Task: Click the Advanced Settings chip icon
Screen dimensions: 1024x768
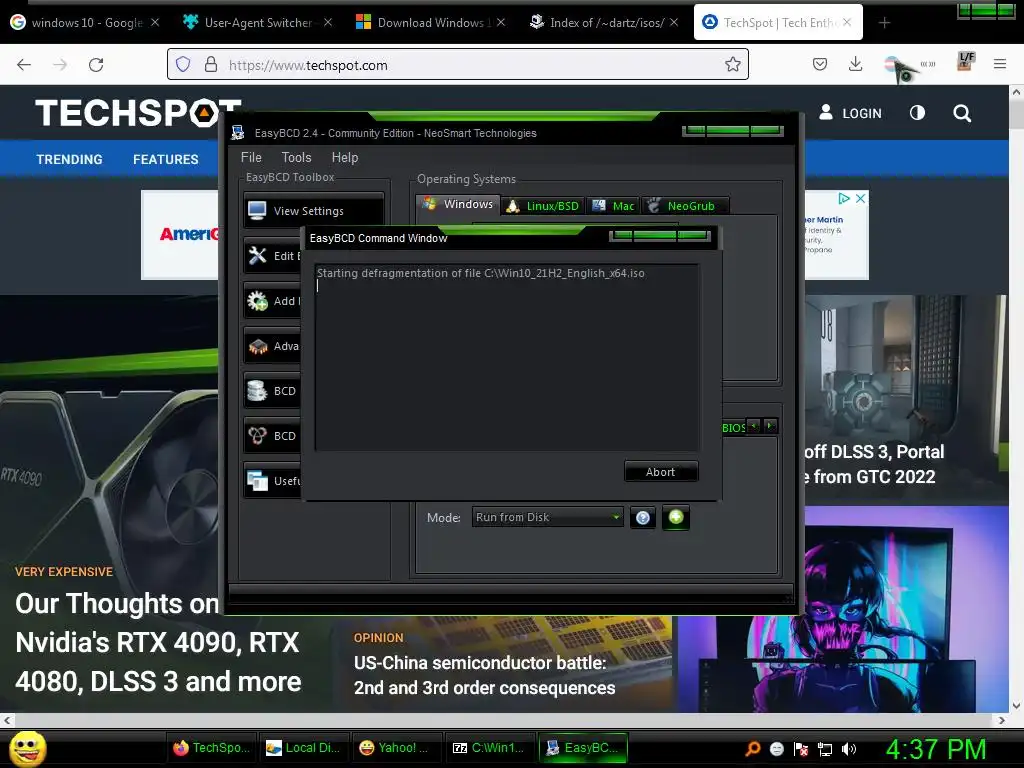Action: click(257, 345)
